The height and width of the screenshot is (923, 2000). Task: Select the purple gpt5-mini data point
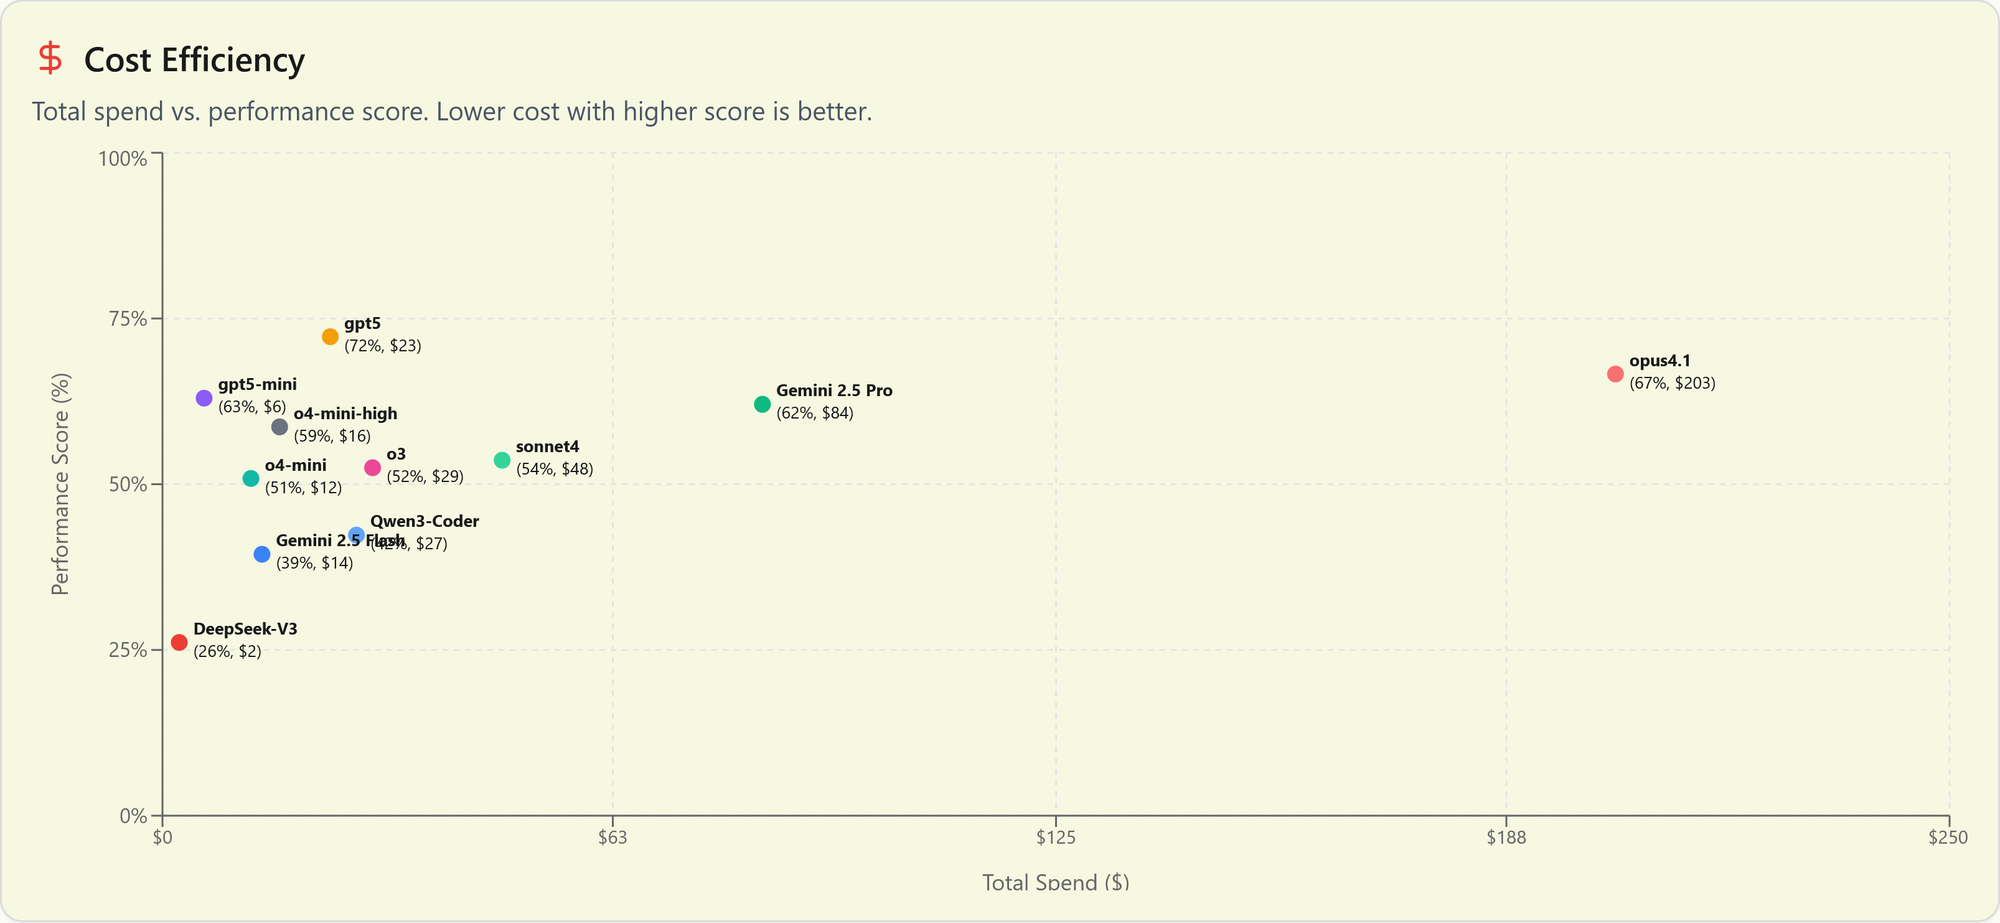(204, 398)
